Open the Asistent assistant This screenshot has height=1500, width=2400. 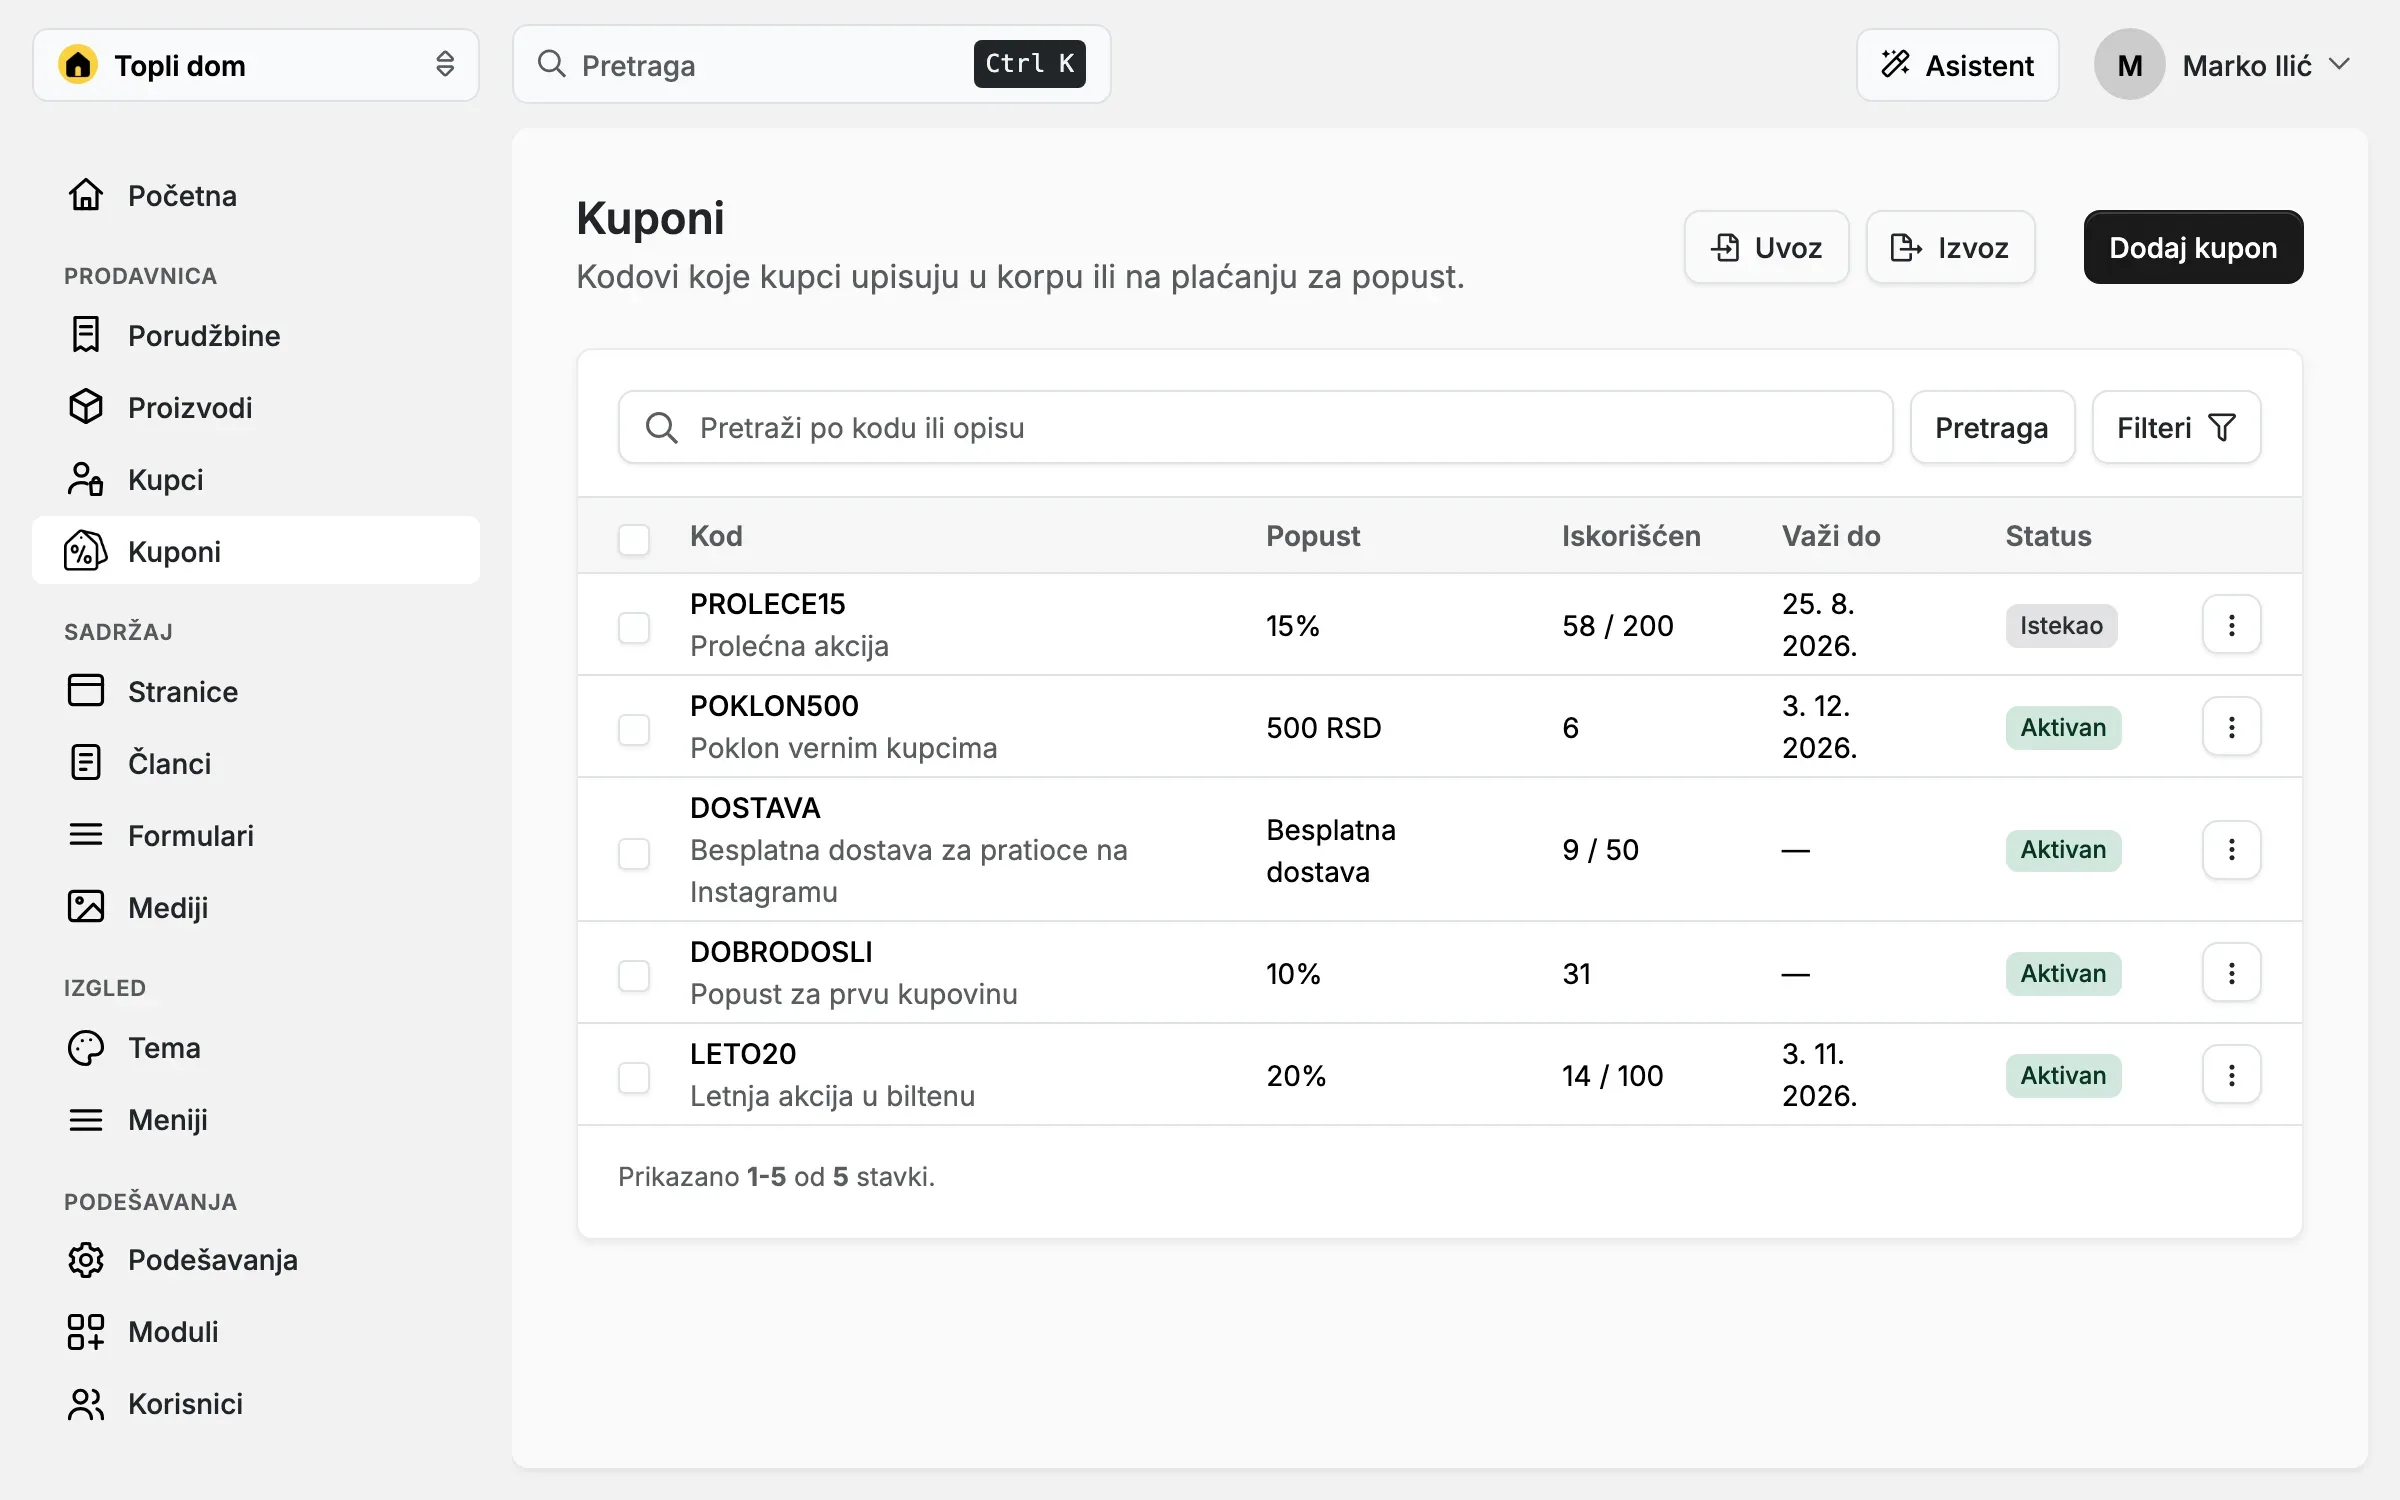click(1958, 65)
